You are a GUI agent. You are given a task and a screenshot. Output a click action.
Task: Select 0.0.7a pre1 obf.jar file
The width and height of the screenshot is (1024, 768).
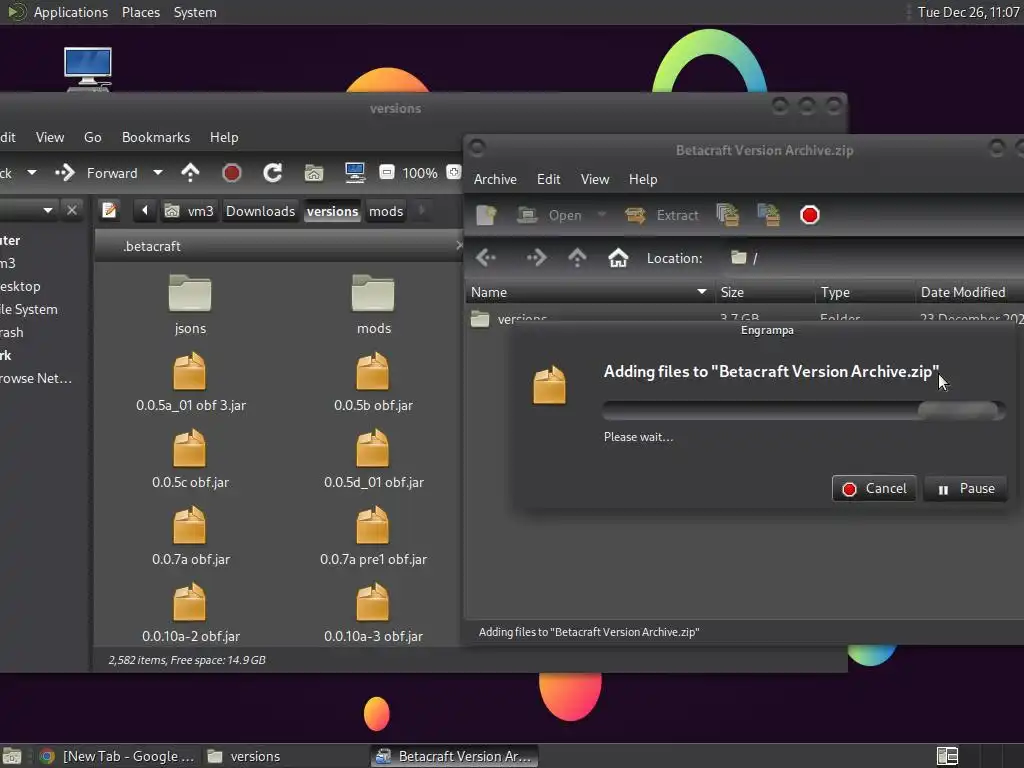click(x=374, y=536)
